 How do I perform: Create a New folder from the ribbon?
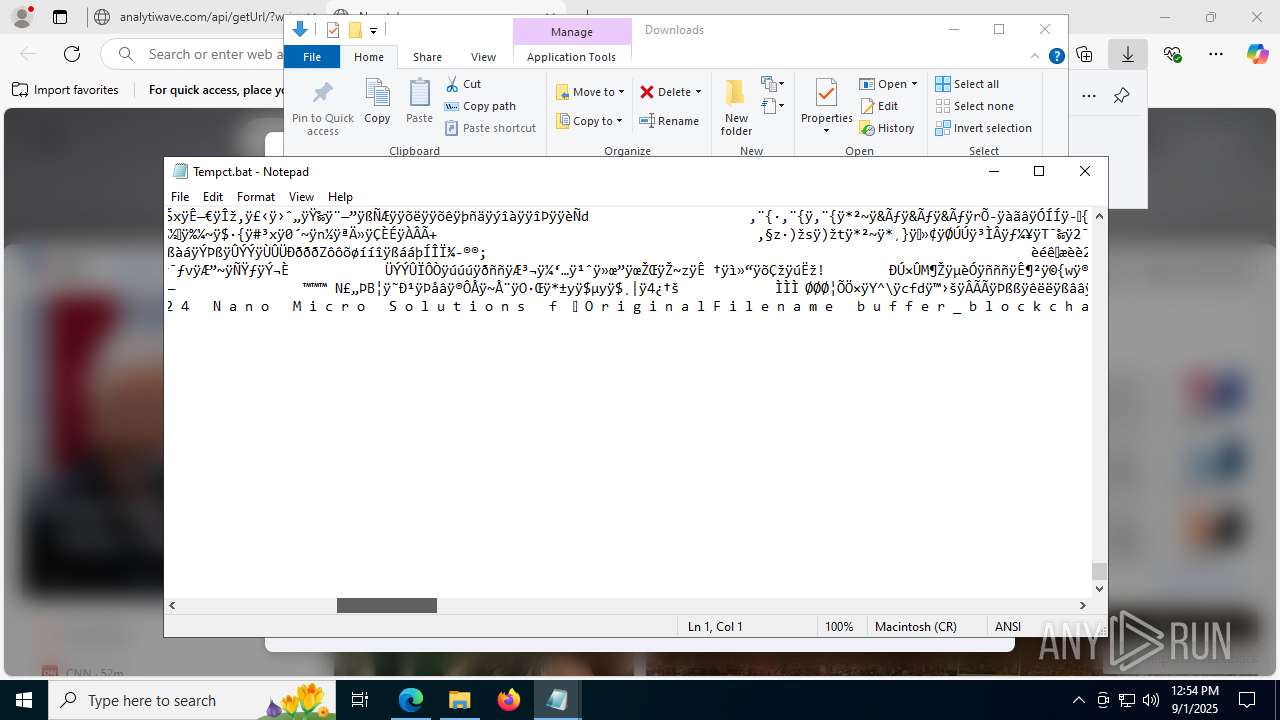pos(736,107)
